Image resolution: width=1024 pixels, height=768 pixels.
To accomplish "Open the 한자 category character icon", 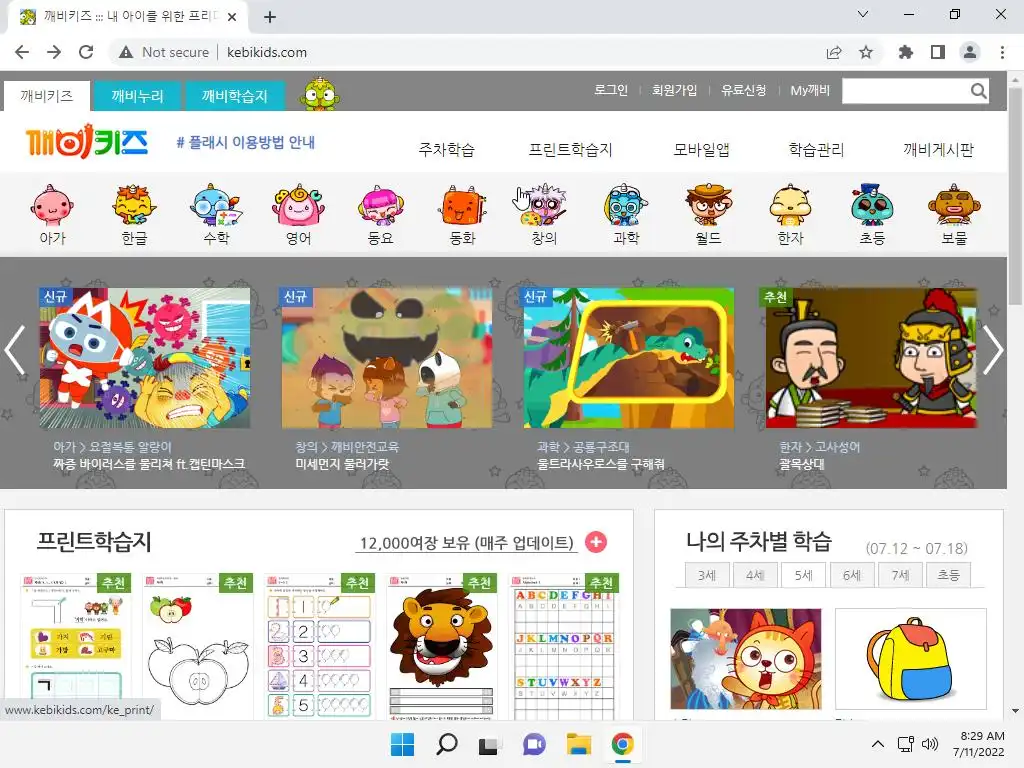I will coord(790,205).
